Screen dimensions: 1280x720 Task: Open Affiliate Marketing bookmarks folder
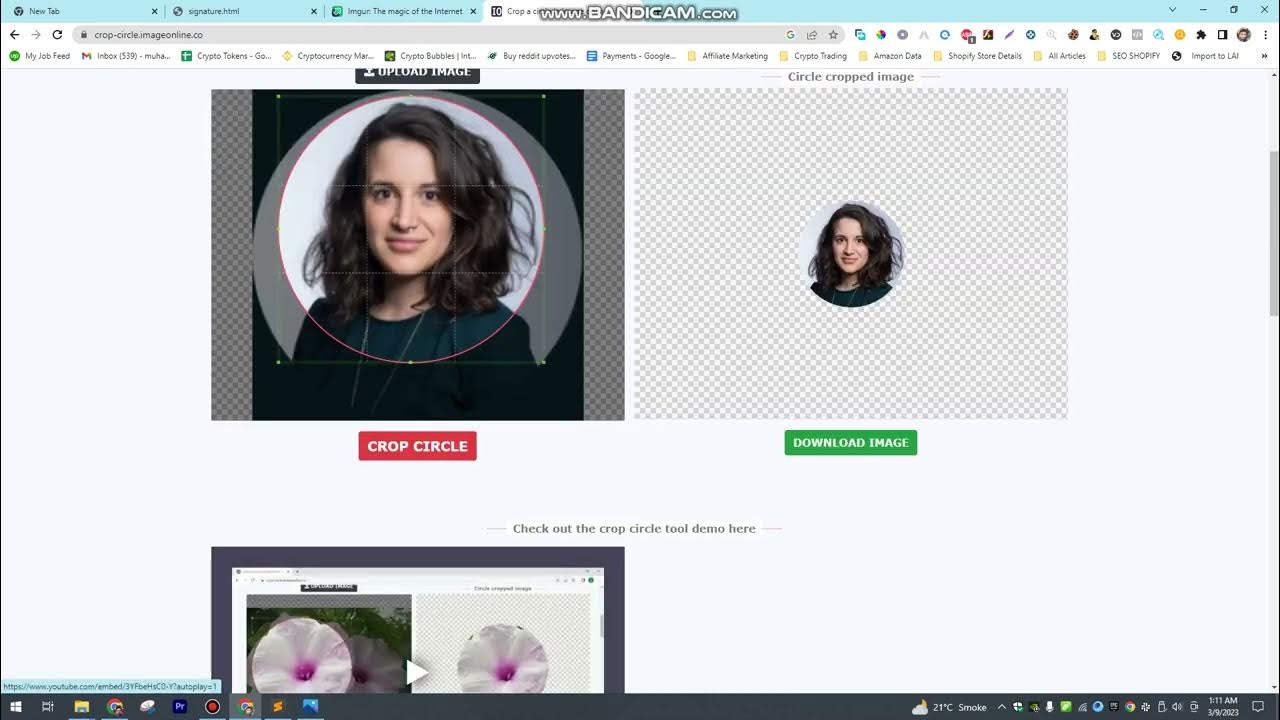[728, 56]
